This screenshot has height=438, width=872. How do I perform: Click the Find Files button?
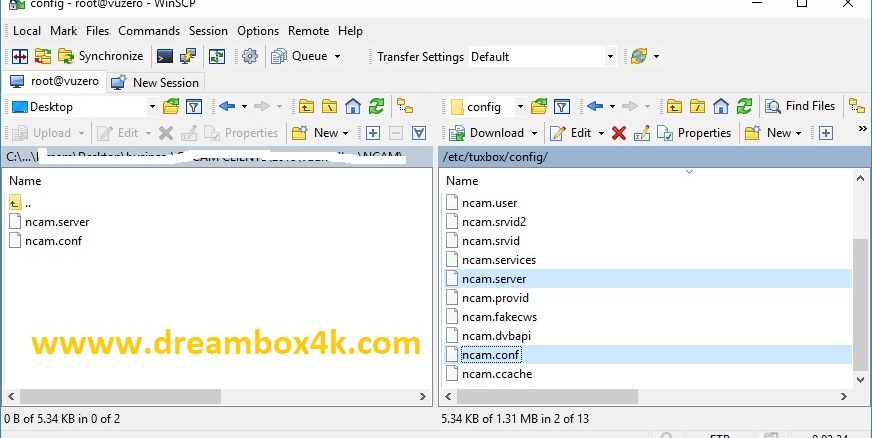(x=800, y=106)
